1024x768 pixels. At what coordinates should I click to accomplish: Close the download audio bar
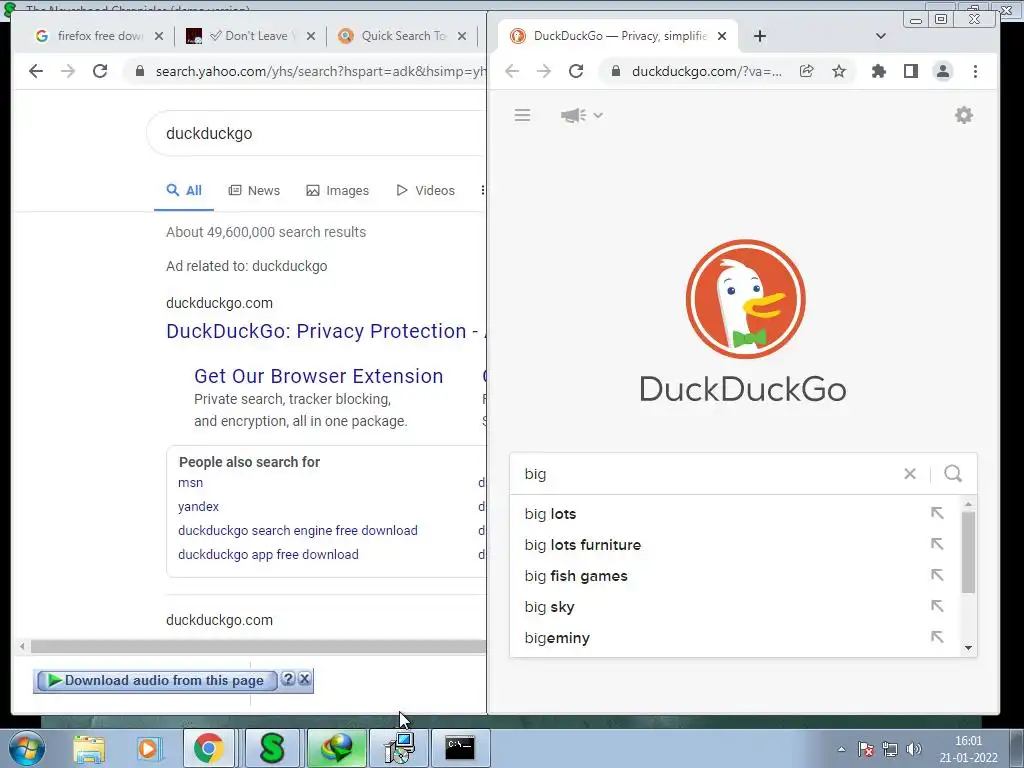pos(305,679)
